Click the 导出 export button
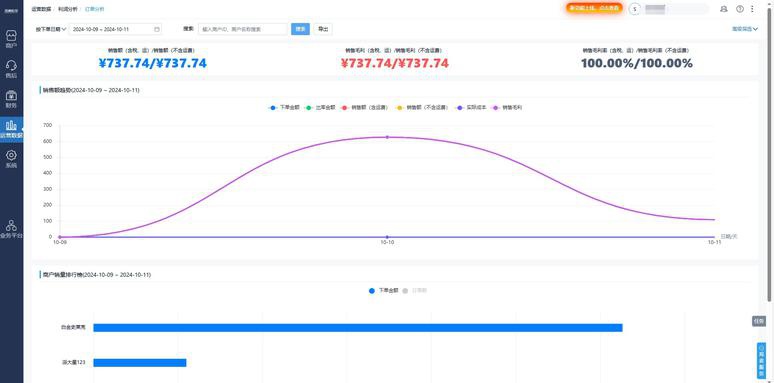The width and height of the screenshot is (774, 383). [323, 29]
